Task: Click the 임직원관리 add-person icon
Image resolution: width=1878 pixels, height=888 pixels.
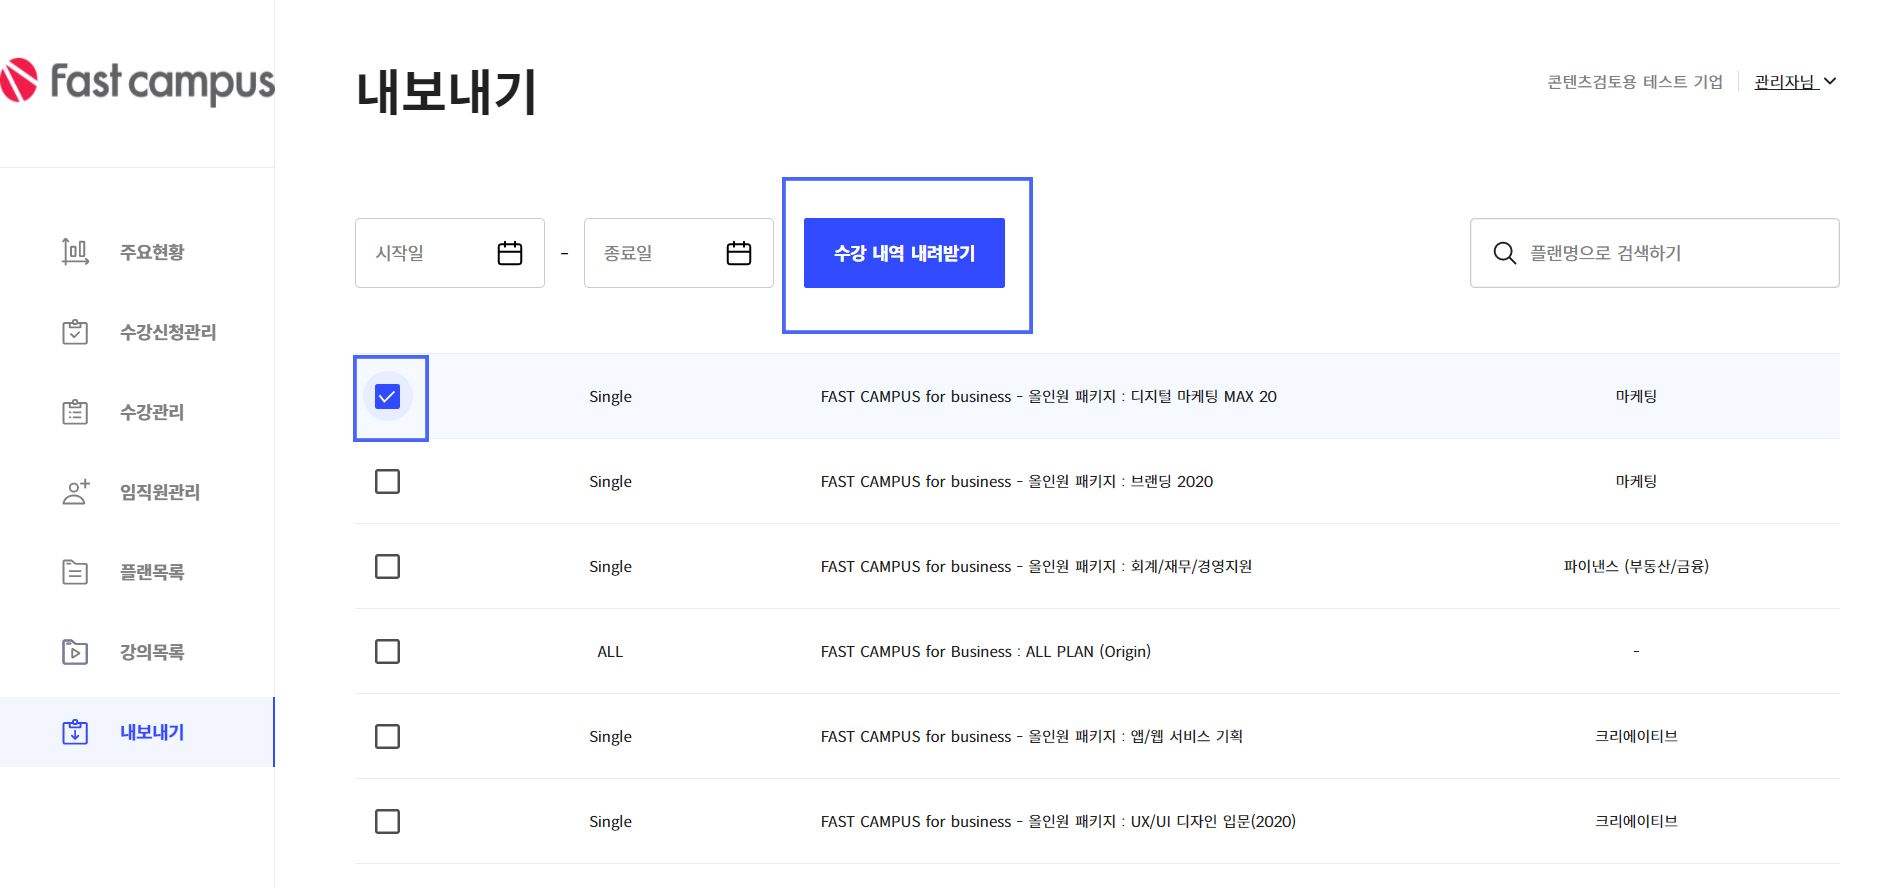Action: 76,492
